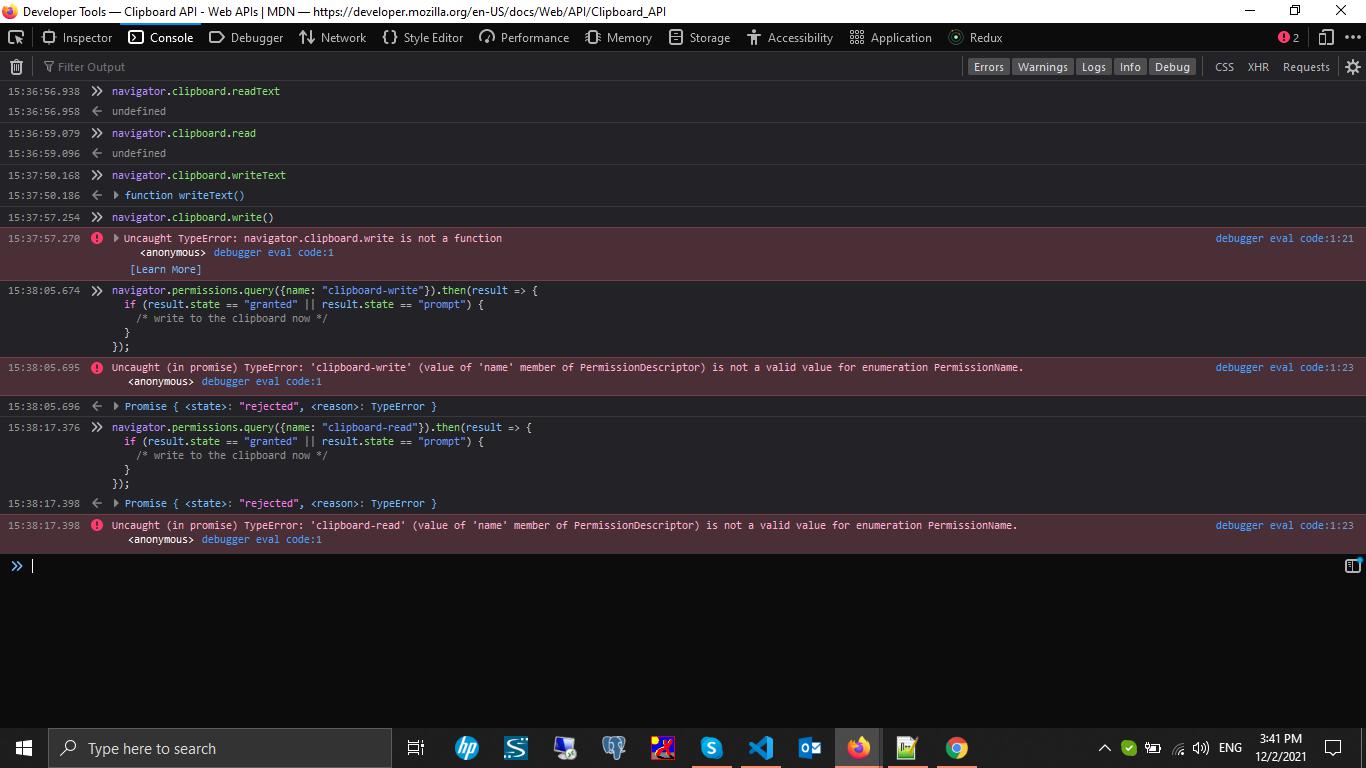
Task: Open the Storage tab
Action: tap(699, 37)
